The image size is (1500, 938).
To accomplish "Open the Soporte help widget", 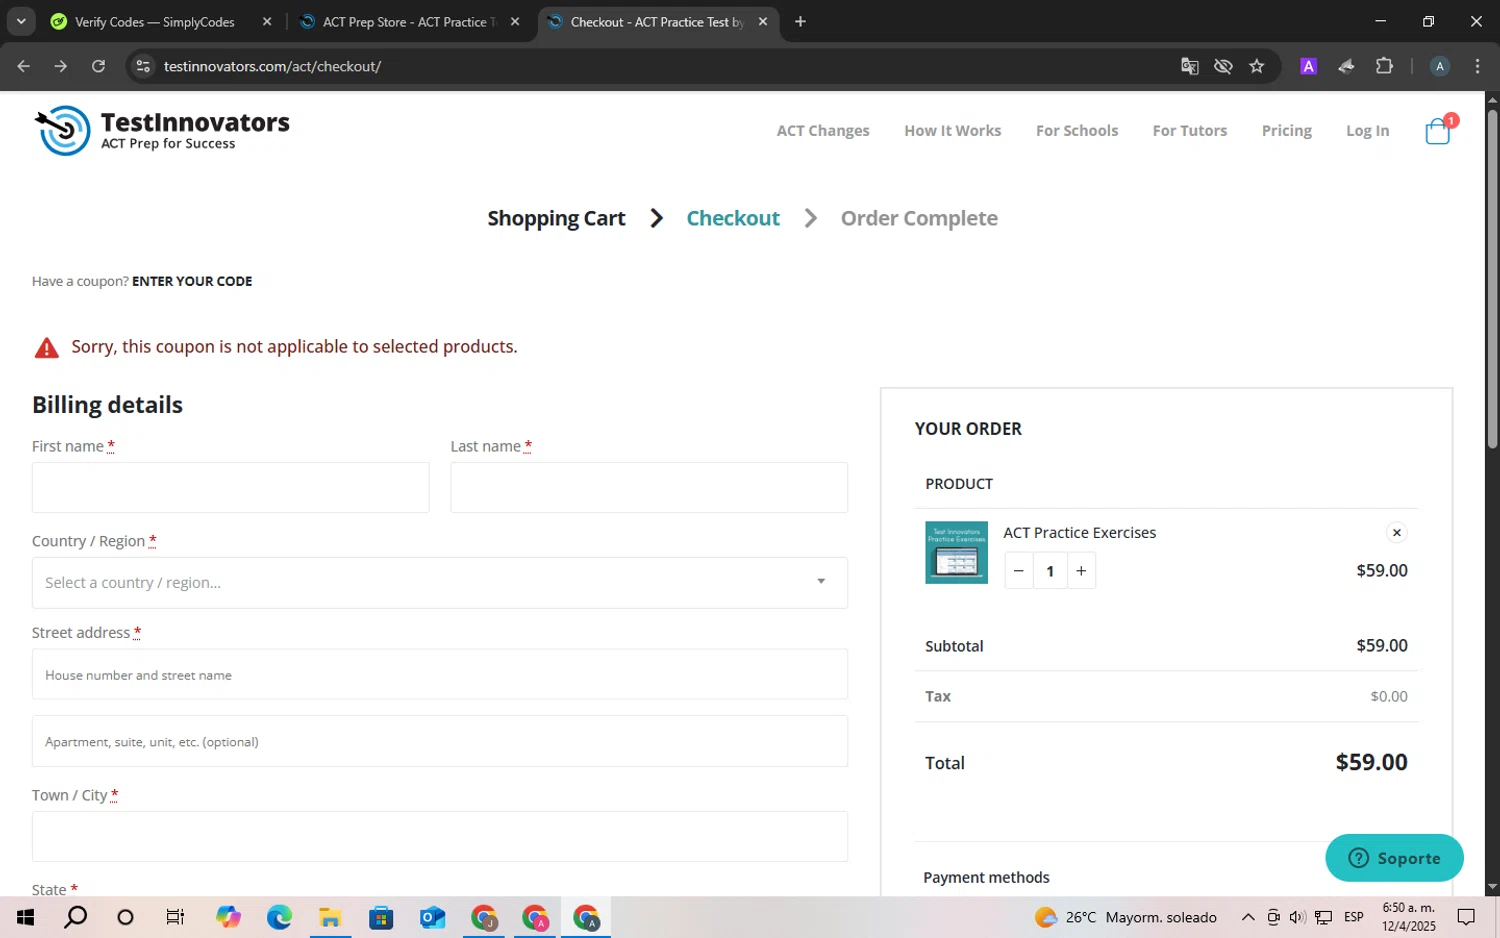I will coord(1394,858).
